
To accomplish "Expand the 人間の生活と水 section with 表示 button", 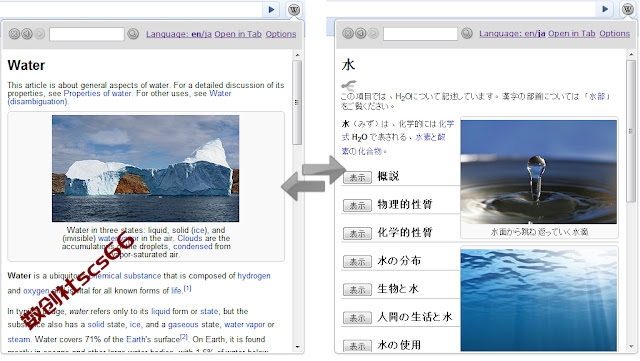I will 357,318.
